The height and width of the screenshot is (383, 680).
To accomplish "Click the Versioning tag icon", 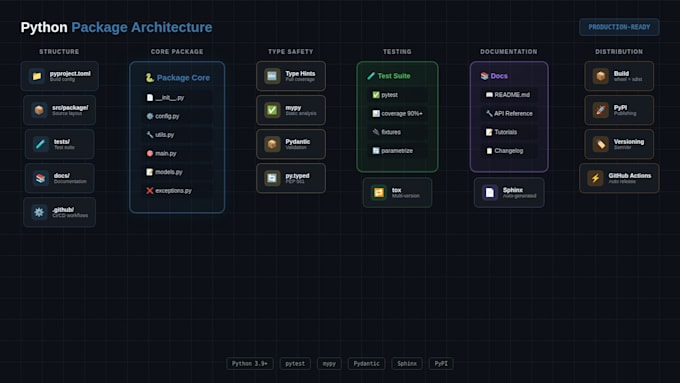I will (x=601, y=144).
